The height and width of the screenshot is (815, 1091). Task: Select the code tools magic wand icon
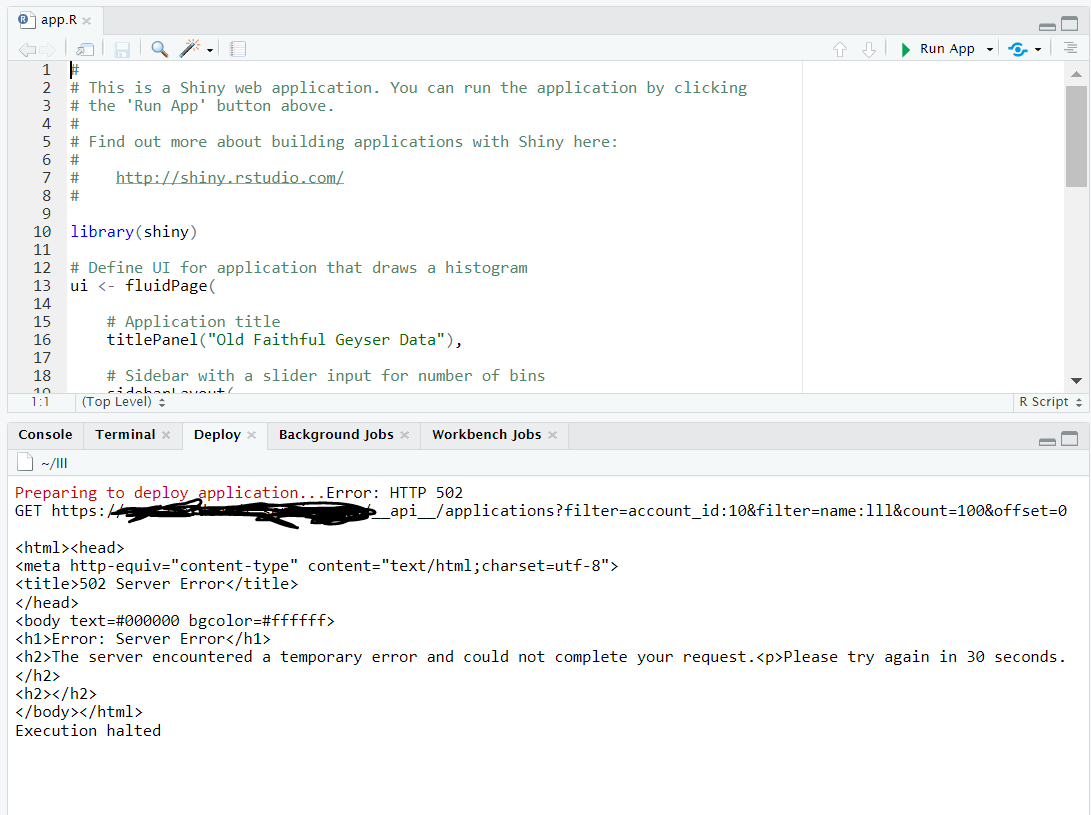pos(189,48)
